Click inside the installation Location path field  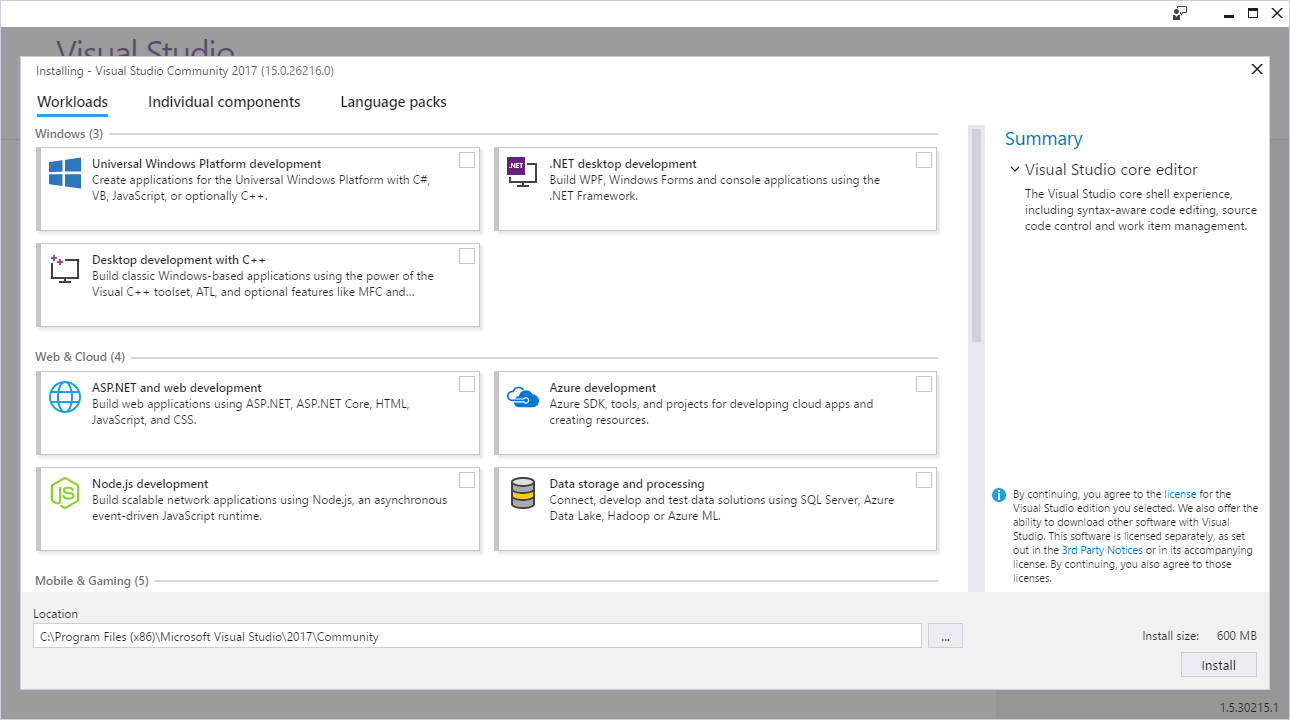pyautogui.click(x=480, y=635)
